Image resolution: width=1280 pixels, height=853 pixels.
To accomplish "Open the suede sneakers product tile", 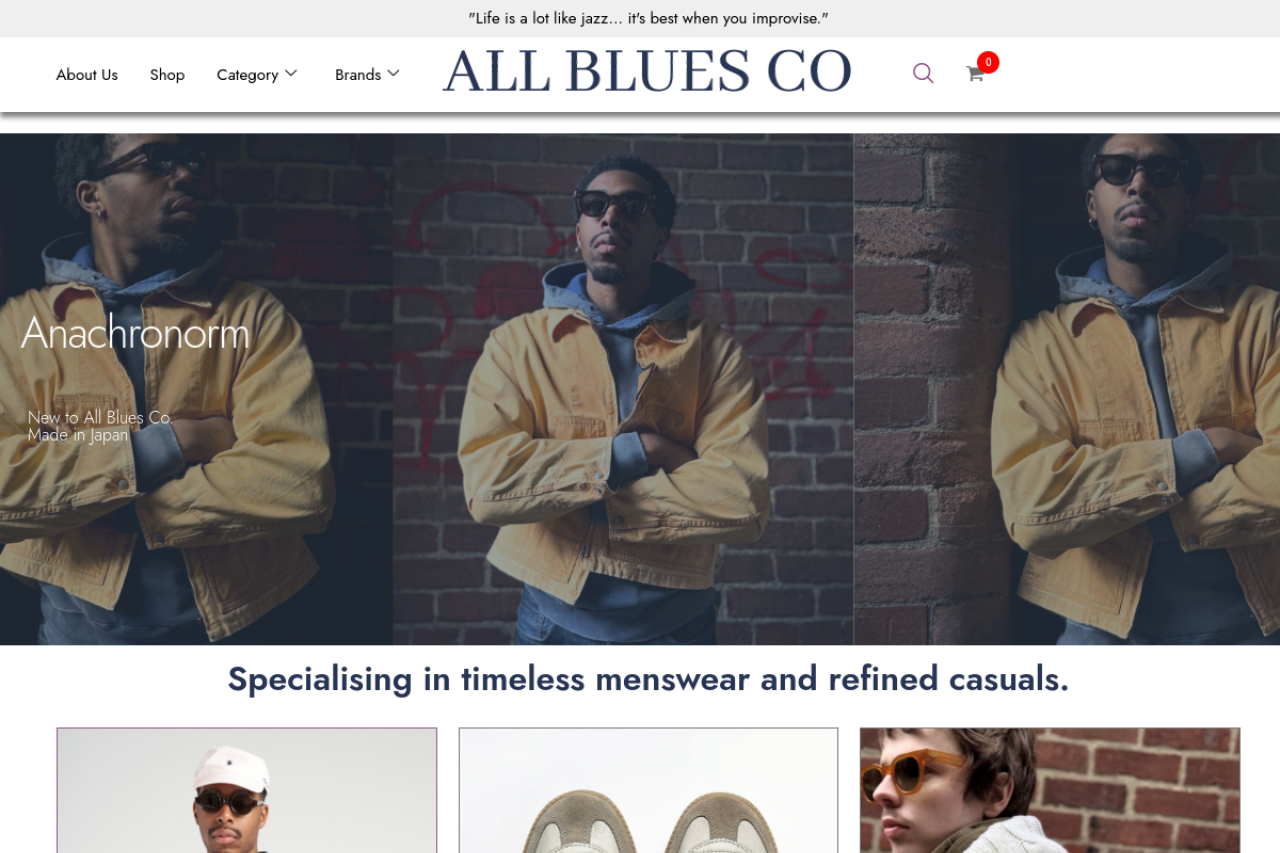I will [648, 790].
